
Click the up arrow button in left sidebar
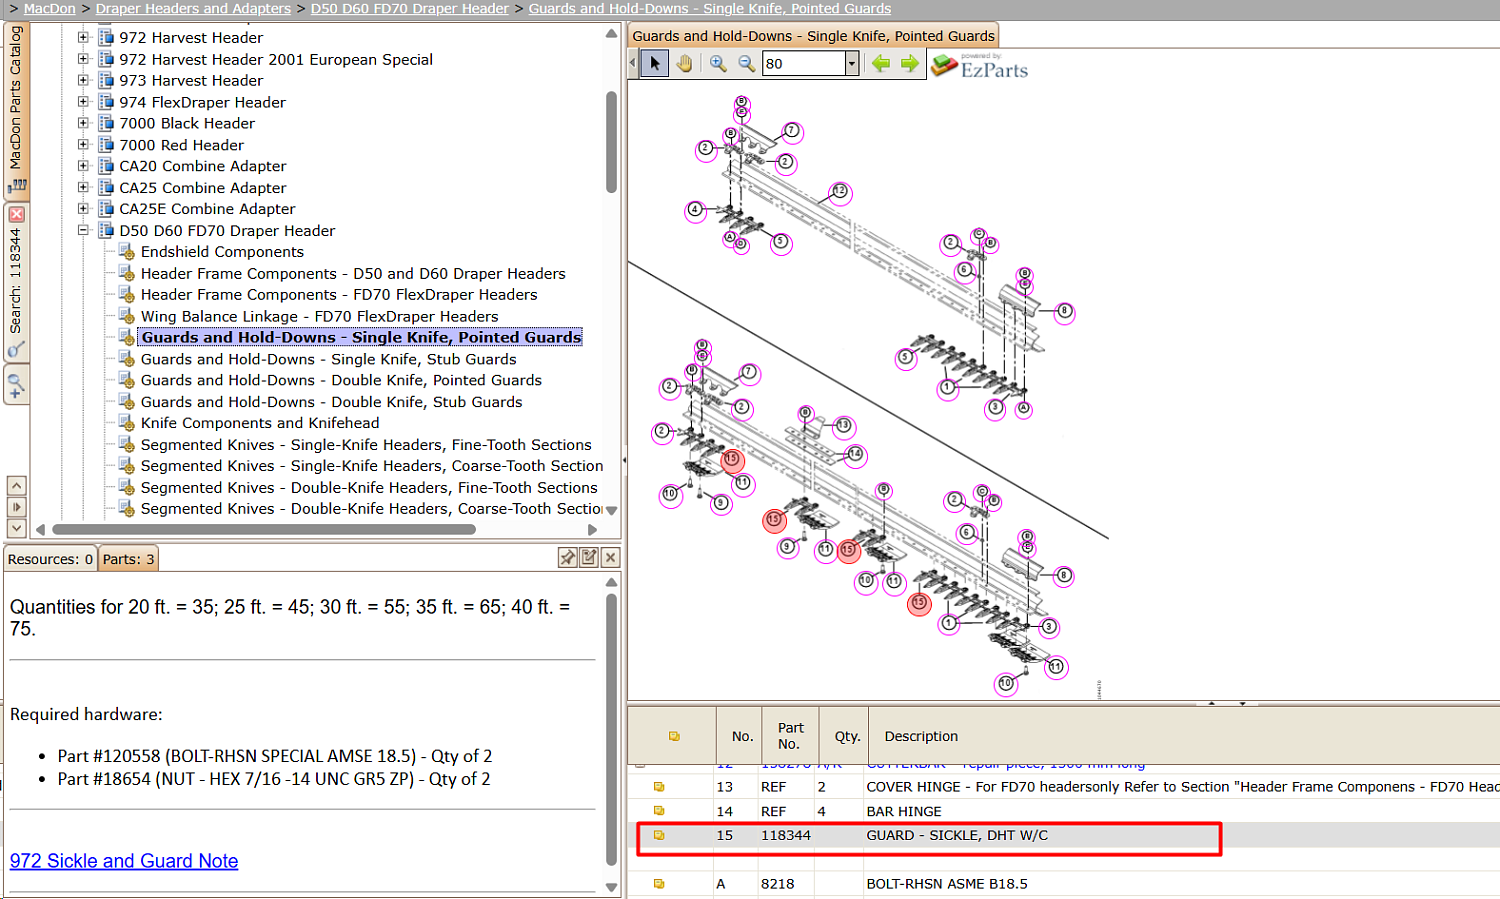pyautogui.click(x=16, y=485)
